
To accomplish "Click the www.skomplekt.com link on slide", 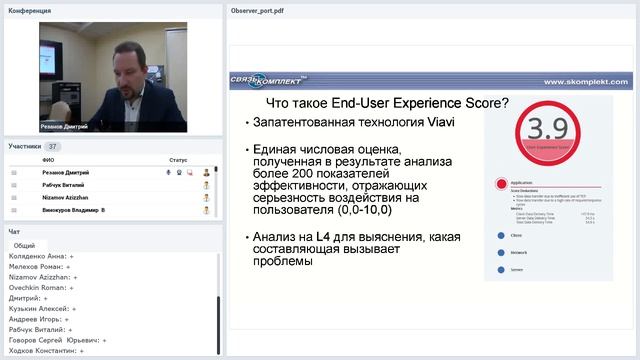I will click(586, 82).
